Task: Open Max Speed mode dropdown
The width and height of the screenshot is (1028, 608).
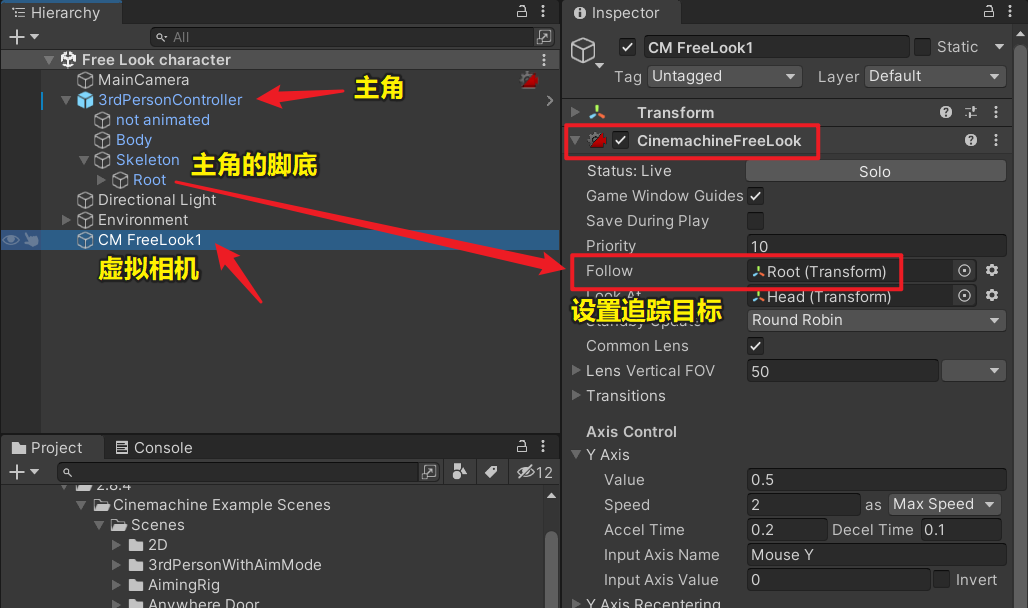Action: 945,504
